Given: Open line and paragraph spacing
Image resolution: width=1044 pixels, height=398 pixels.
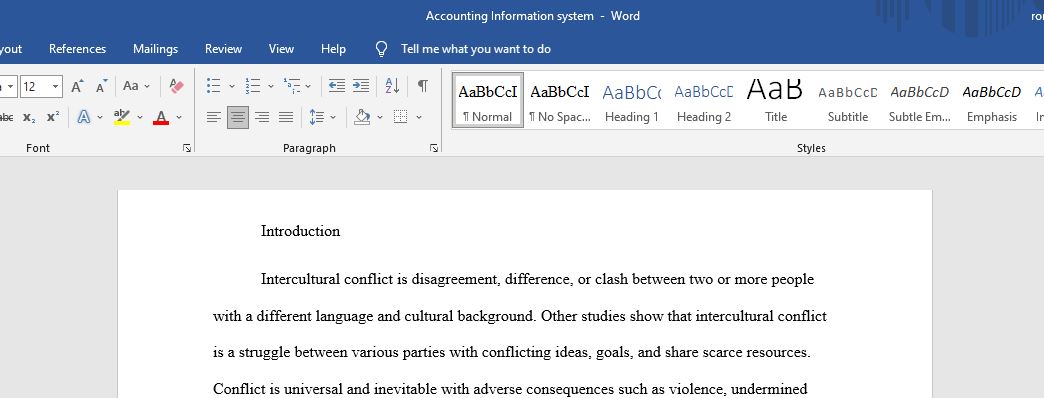Looking at the screenshot, I should [317, 117].
